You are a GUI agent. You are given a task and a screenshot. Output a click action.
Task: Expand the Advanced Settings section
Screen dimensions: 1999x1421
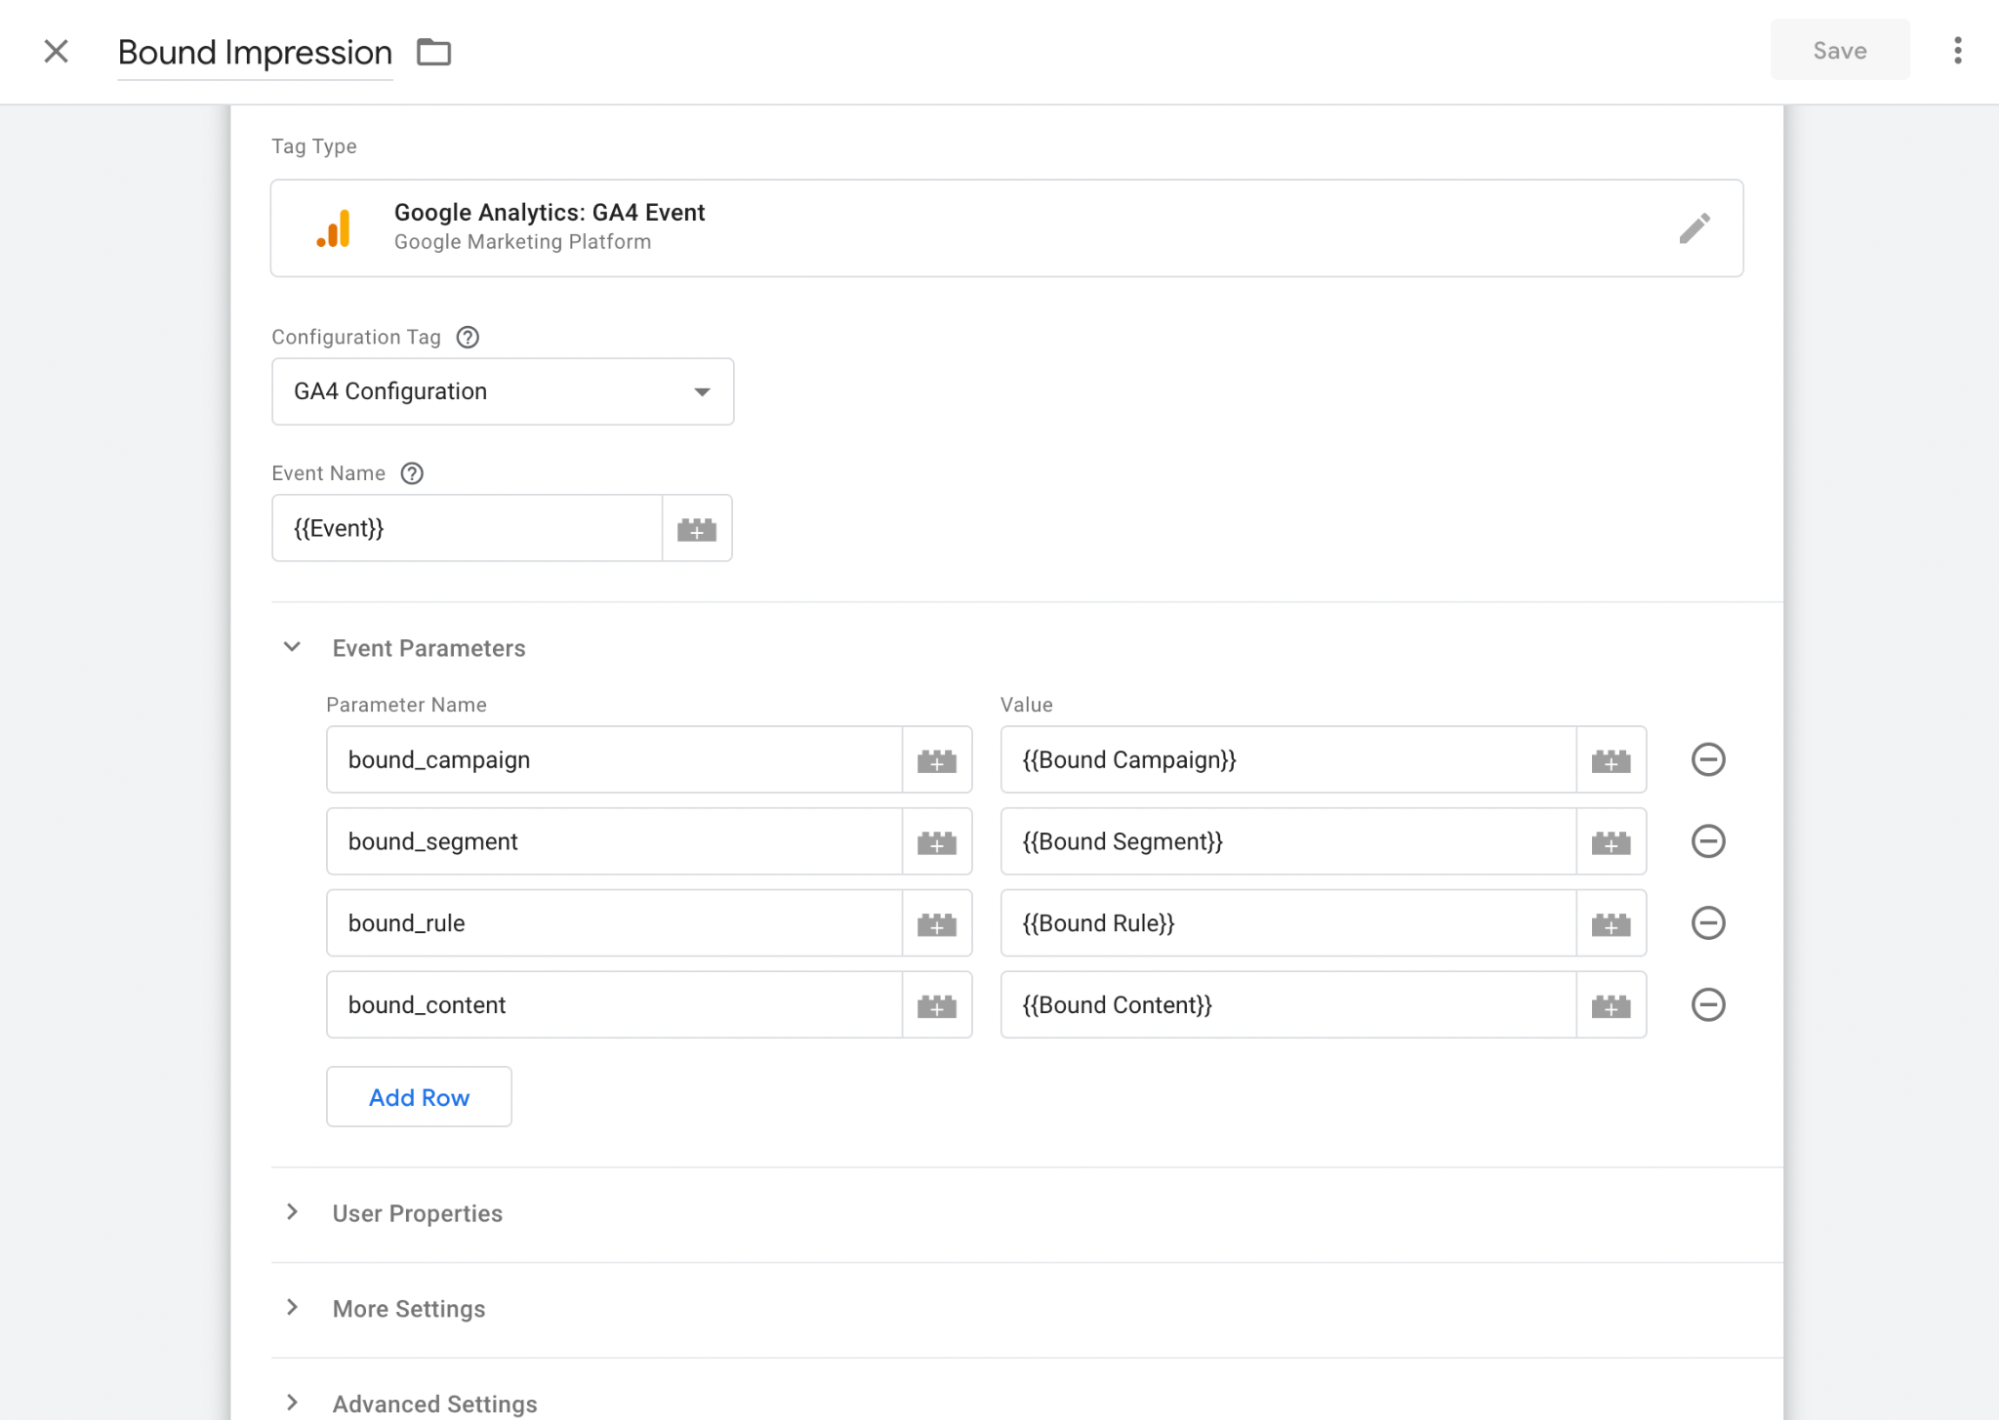[292, 1404]
